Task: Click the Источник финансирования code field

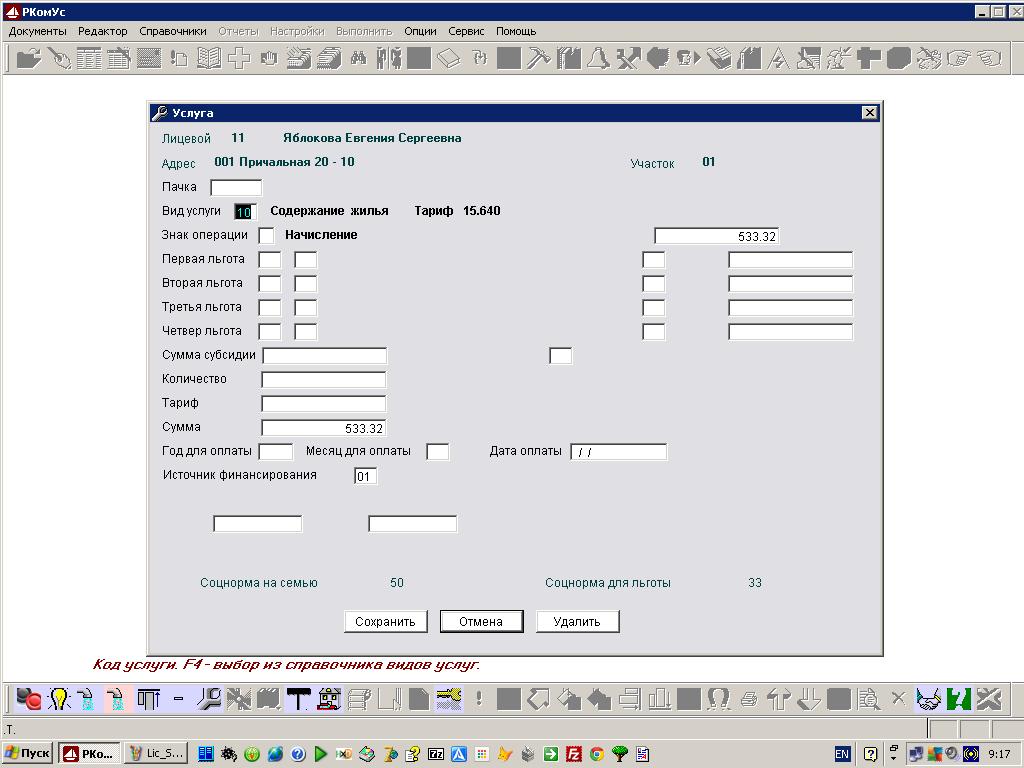Action: pos(365,477)
